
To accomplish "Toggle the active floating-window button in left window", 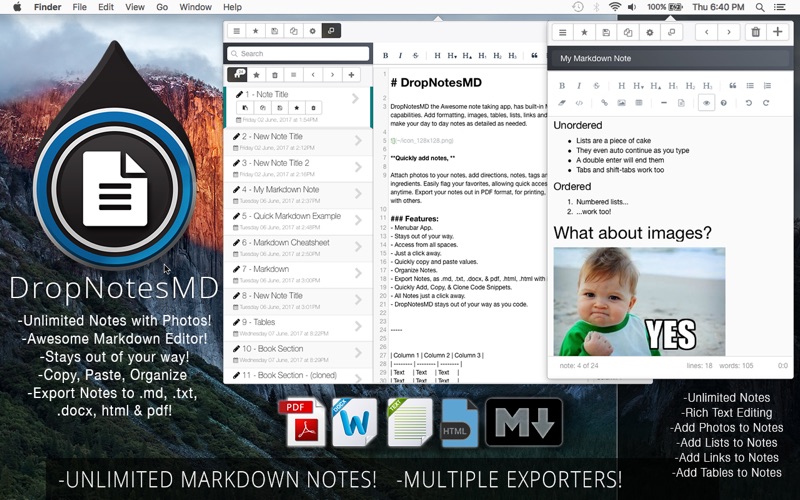I will pos(331,31).
